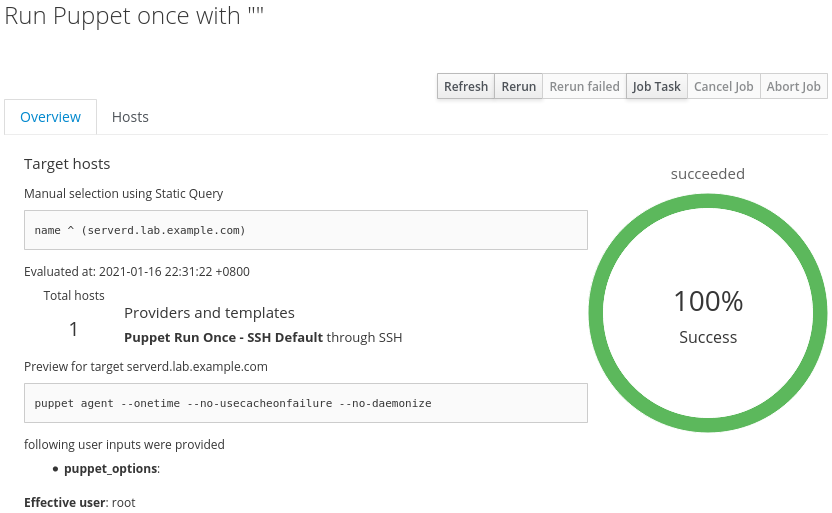Click the puppet agent command preview box
This screenshot has height=513, width=832.
(305, 403)
